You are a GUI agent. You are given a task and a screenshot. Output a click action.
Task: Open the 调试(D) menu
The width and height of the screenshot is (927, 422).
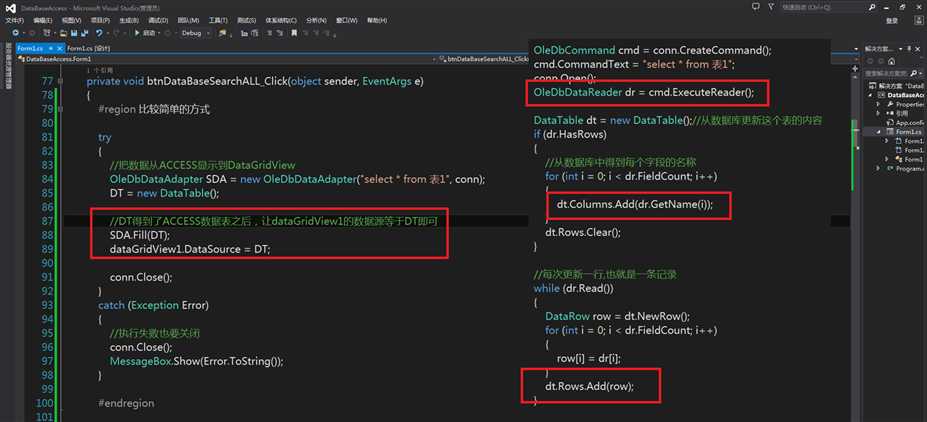pos(158,20)
